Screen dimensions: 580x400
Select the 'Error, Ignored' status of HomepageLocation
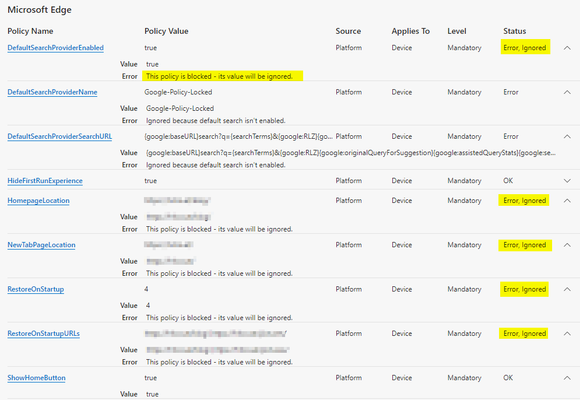pyautogui.click(x=525, y=201)
